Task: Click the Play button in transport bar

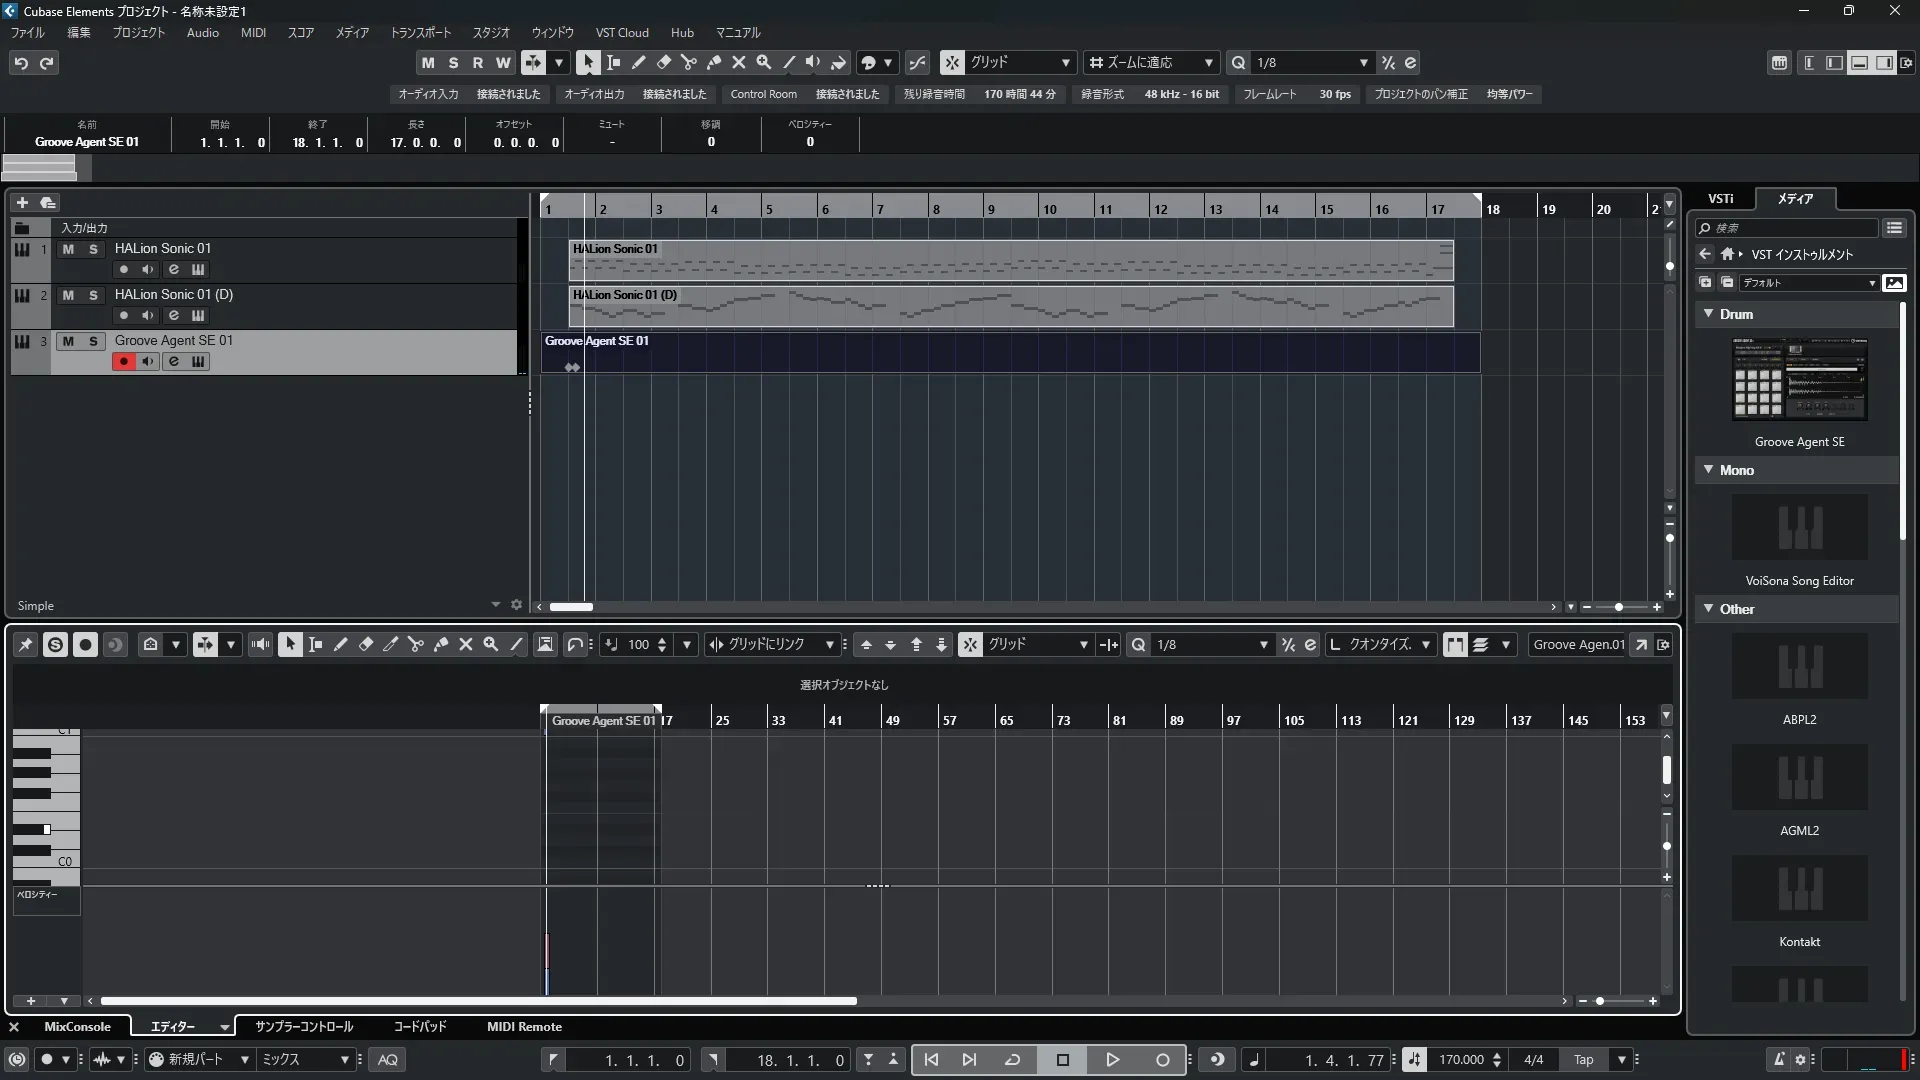Action: 1112,1060
